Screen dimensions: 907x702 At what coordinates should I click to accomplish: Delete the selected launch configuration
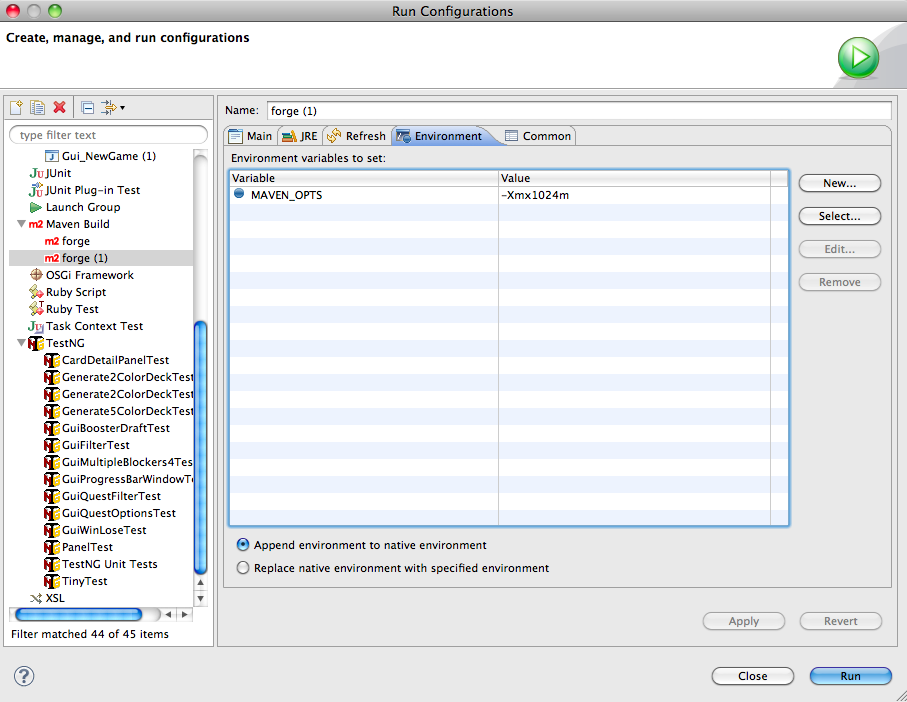(x=59, y=108)
